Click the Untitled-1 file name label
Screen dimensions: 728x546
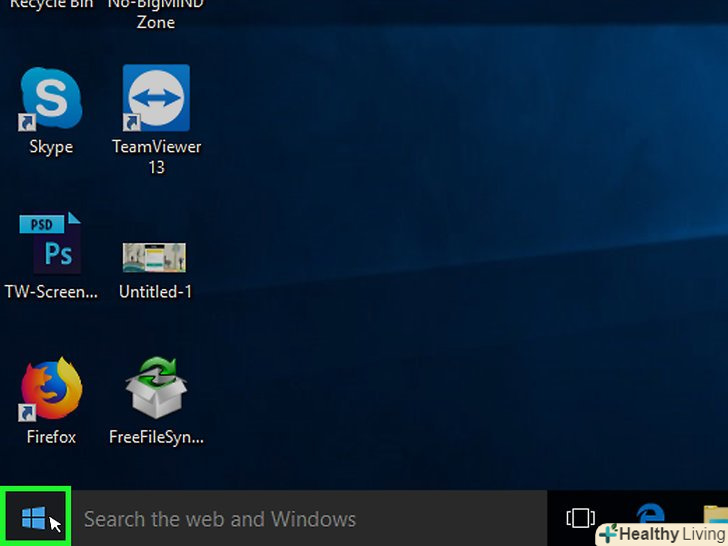click(155, 292)
